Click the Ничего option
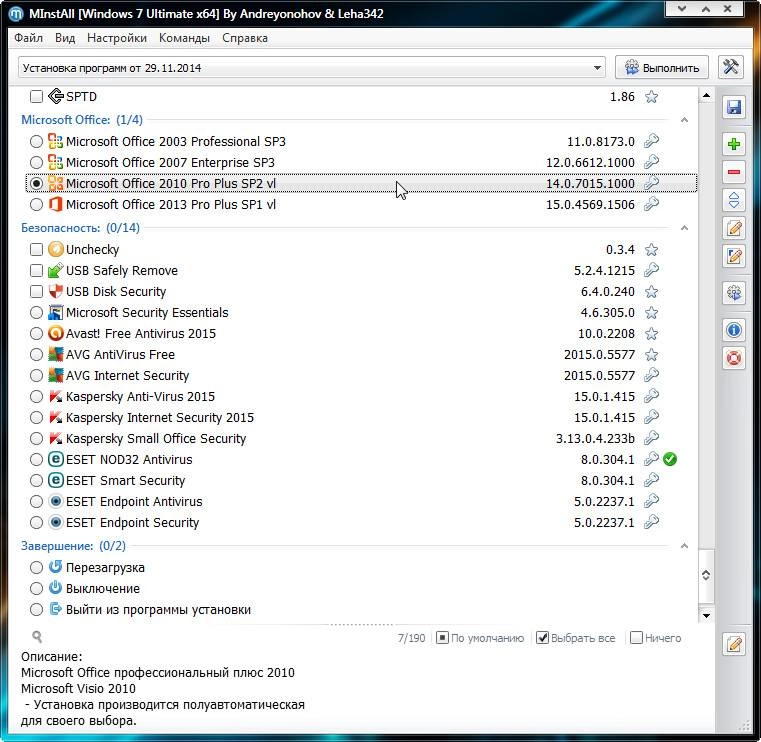Image resolution: width=761 pixels, height=742 pixels. click(656, 638)
